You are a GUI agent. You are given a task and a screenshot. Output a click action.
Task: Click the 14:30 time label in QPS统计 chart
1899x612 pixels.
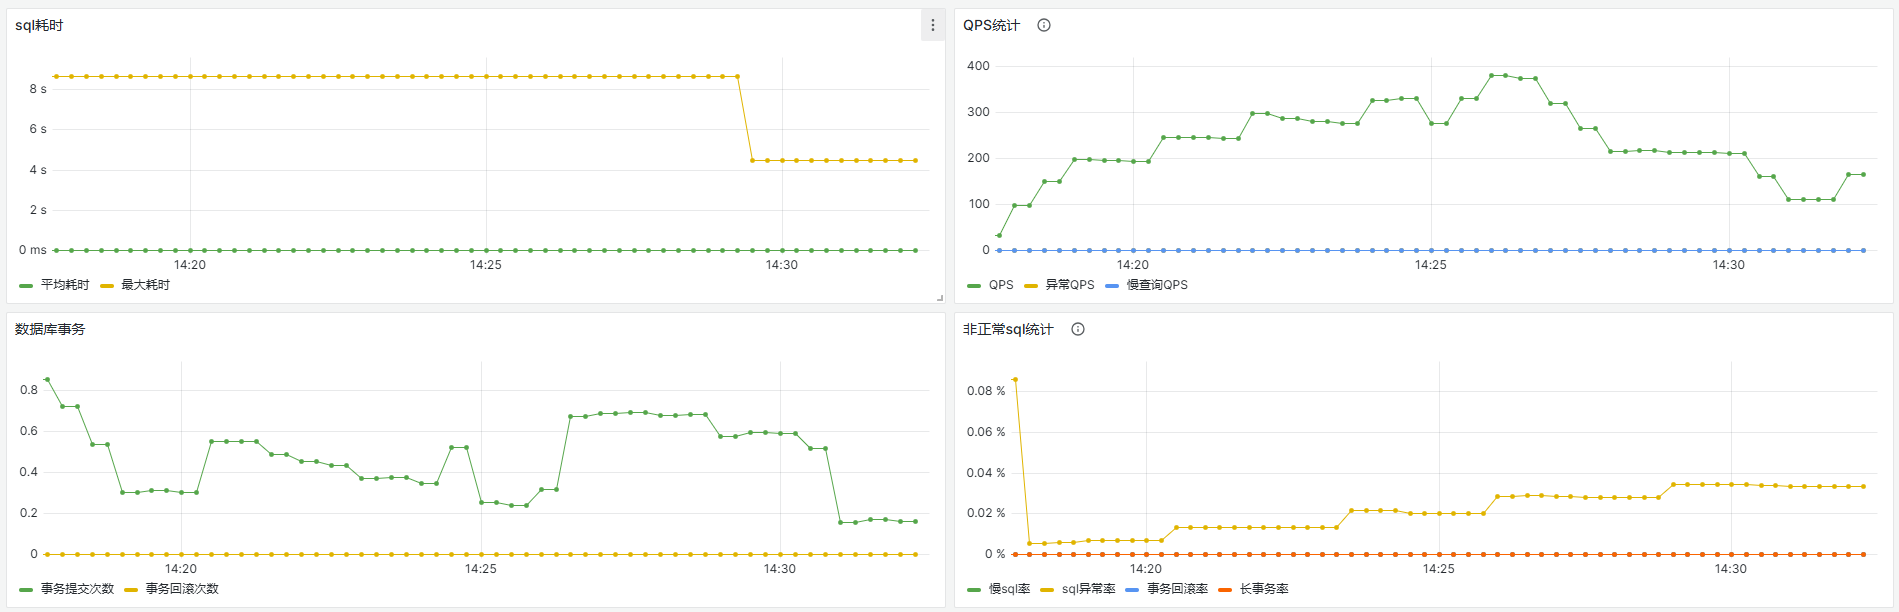pos(1728,265)
